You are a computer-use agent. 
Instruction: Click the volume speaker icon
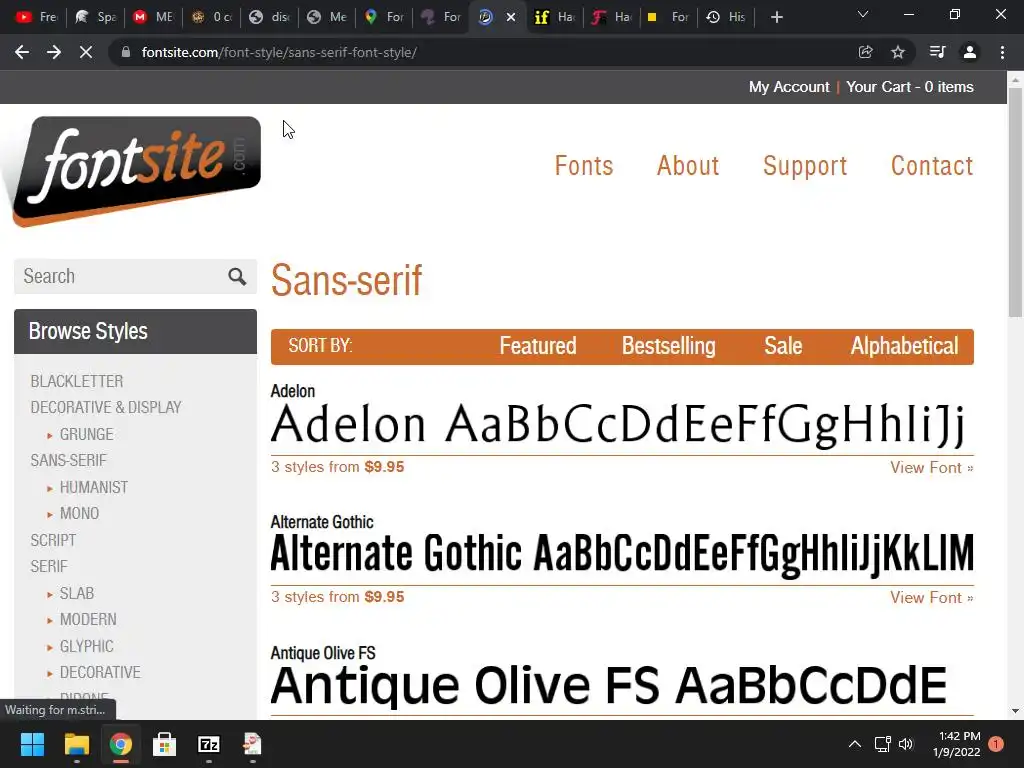[x=906, y=744]
